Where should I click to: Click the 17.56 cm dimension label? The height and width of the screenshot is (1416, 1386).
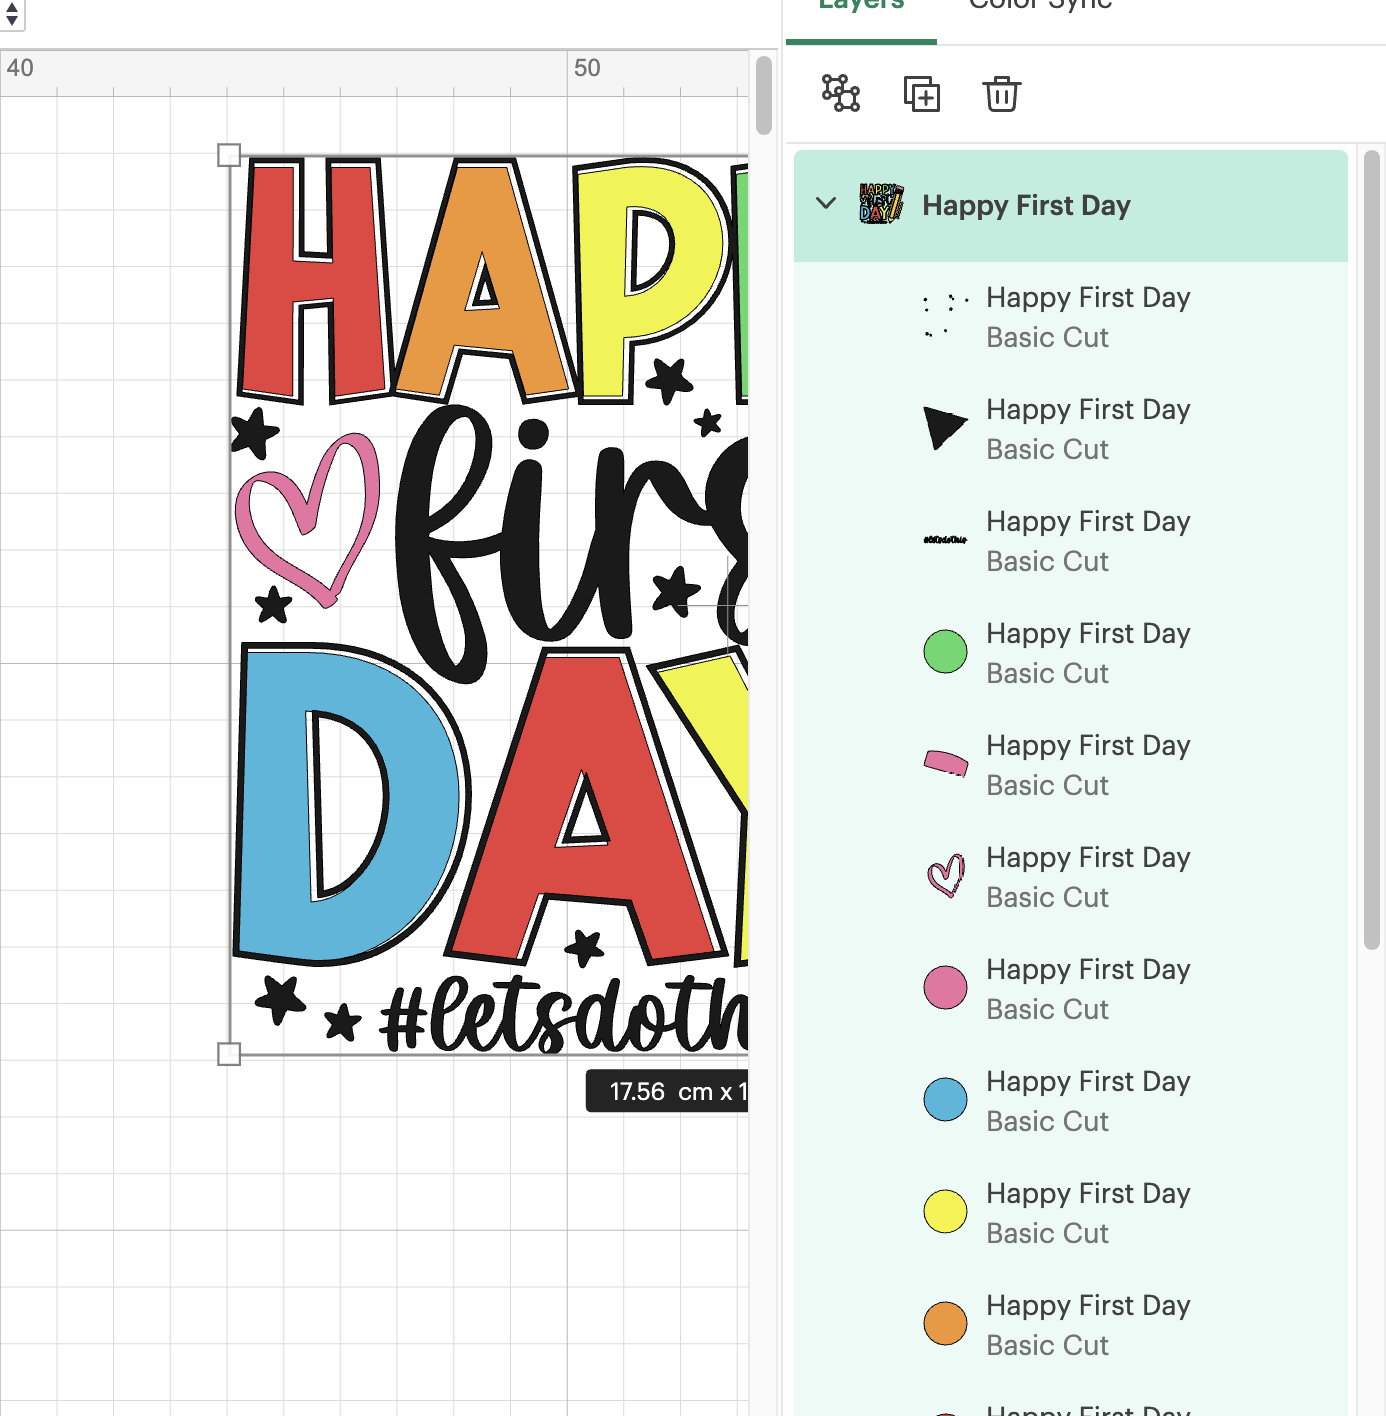point(667,1092)
